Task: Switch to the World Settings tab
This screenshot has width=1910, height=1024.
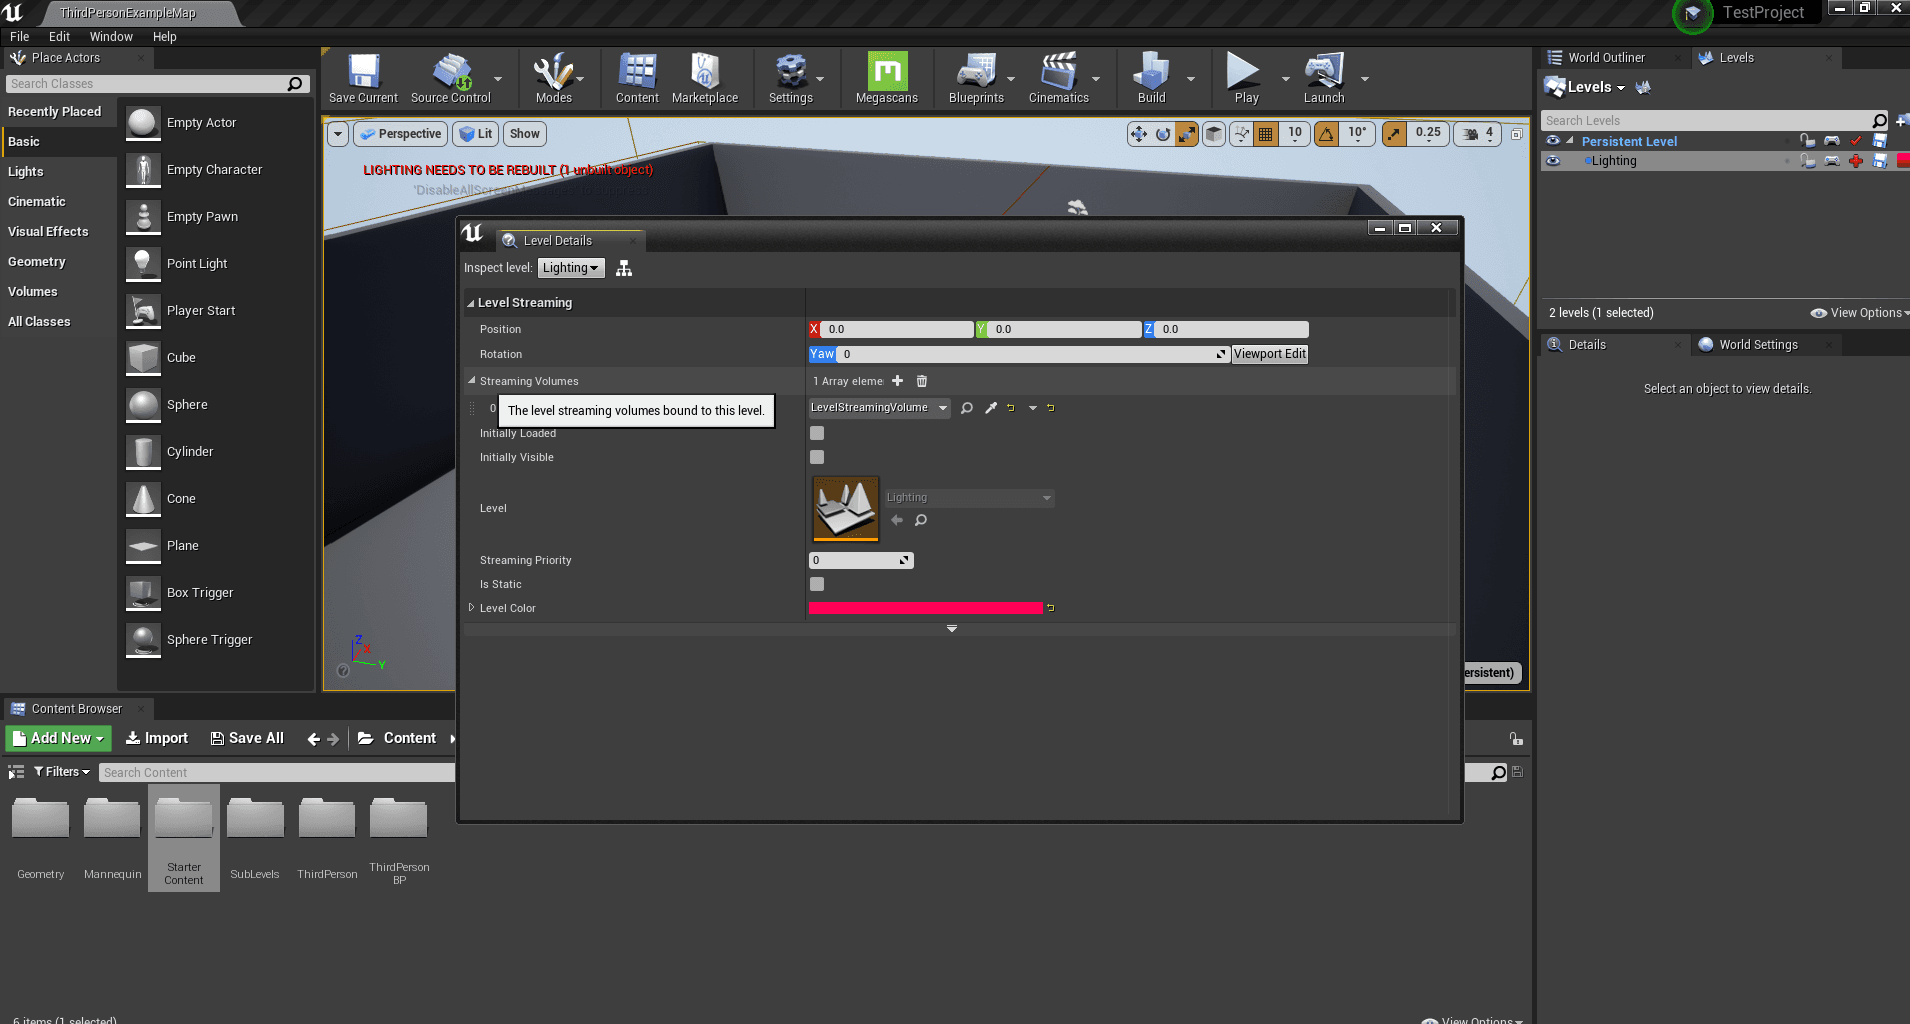Action: pyautogui.click(x=1757, y=345)
